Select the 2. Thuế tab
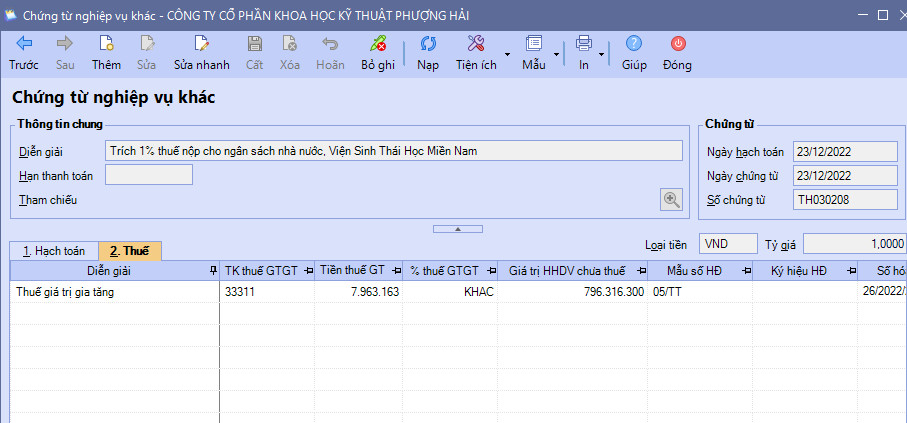 130,251
